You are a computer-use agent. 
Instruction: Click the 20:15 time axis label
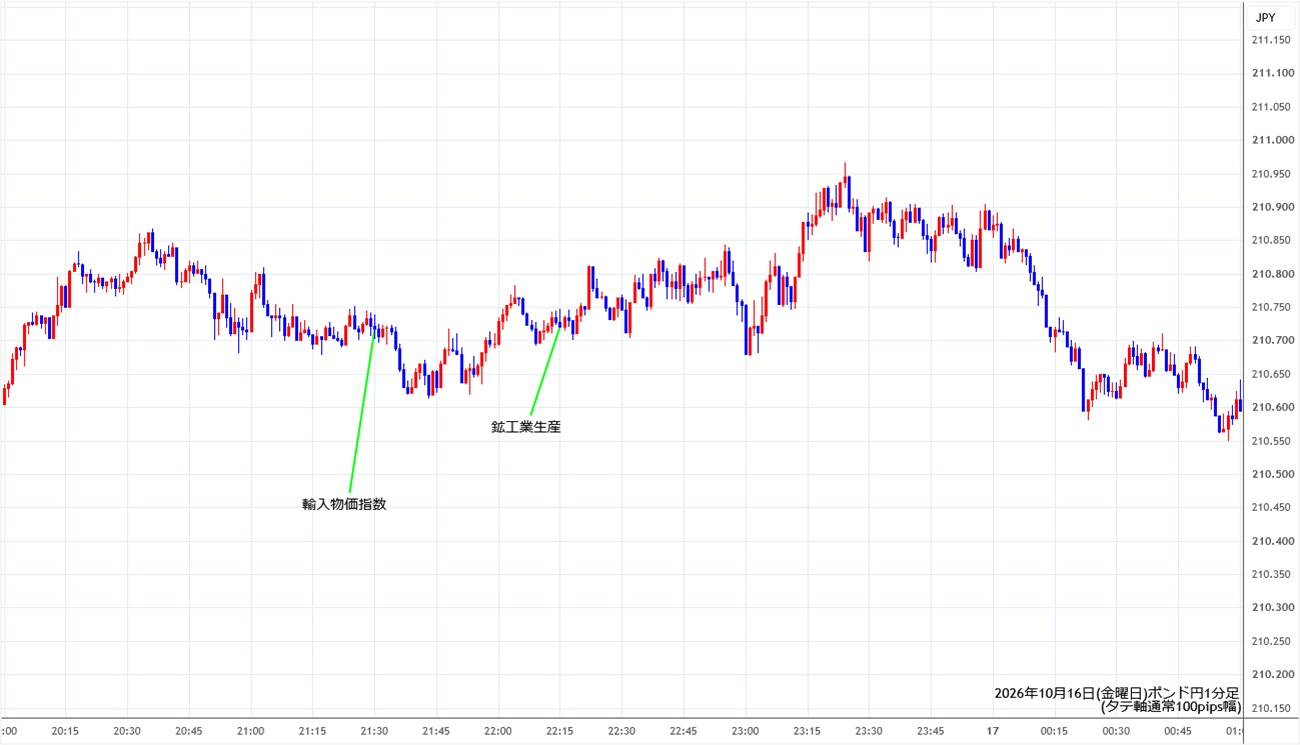[65, 731]
